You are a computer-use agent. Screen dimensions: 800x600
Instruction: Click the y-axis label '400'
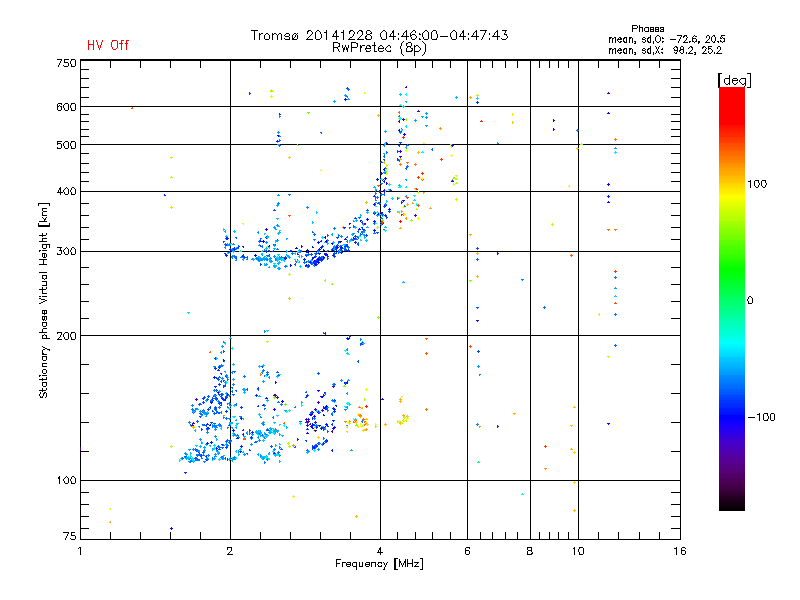pos(66,192)
